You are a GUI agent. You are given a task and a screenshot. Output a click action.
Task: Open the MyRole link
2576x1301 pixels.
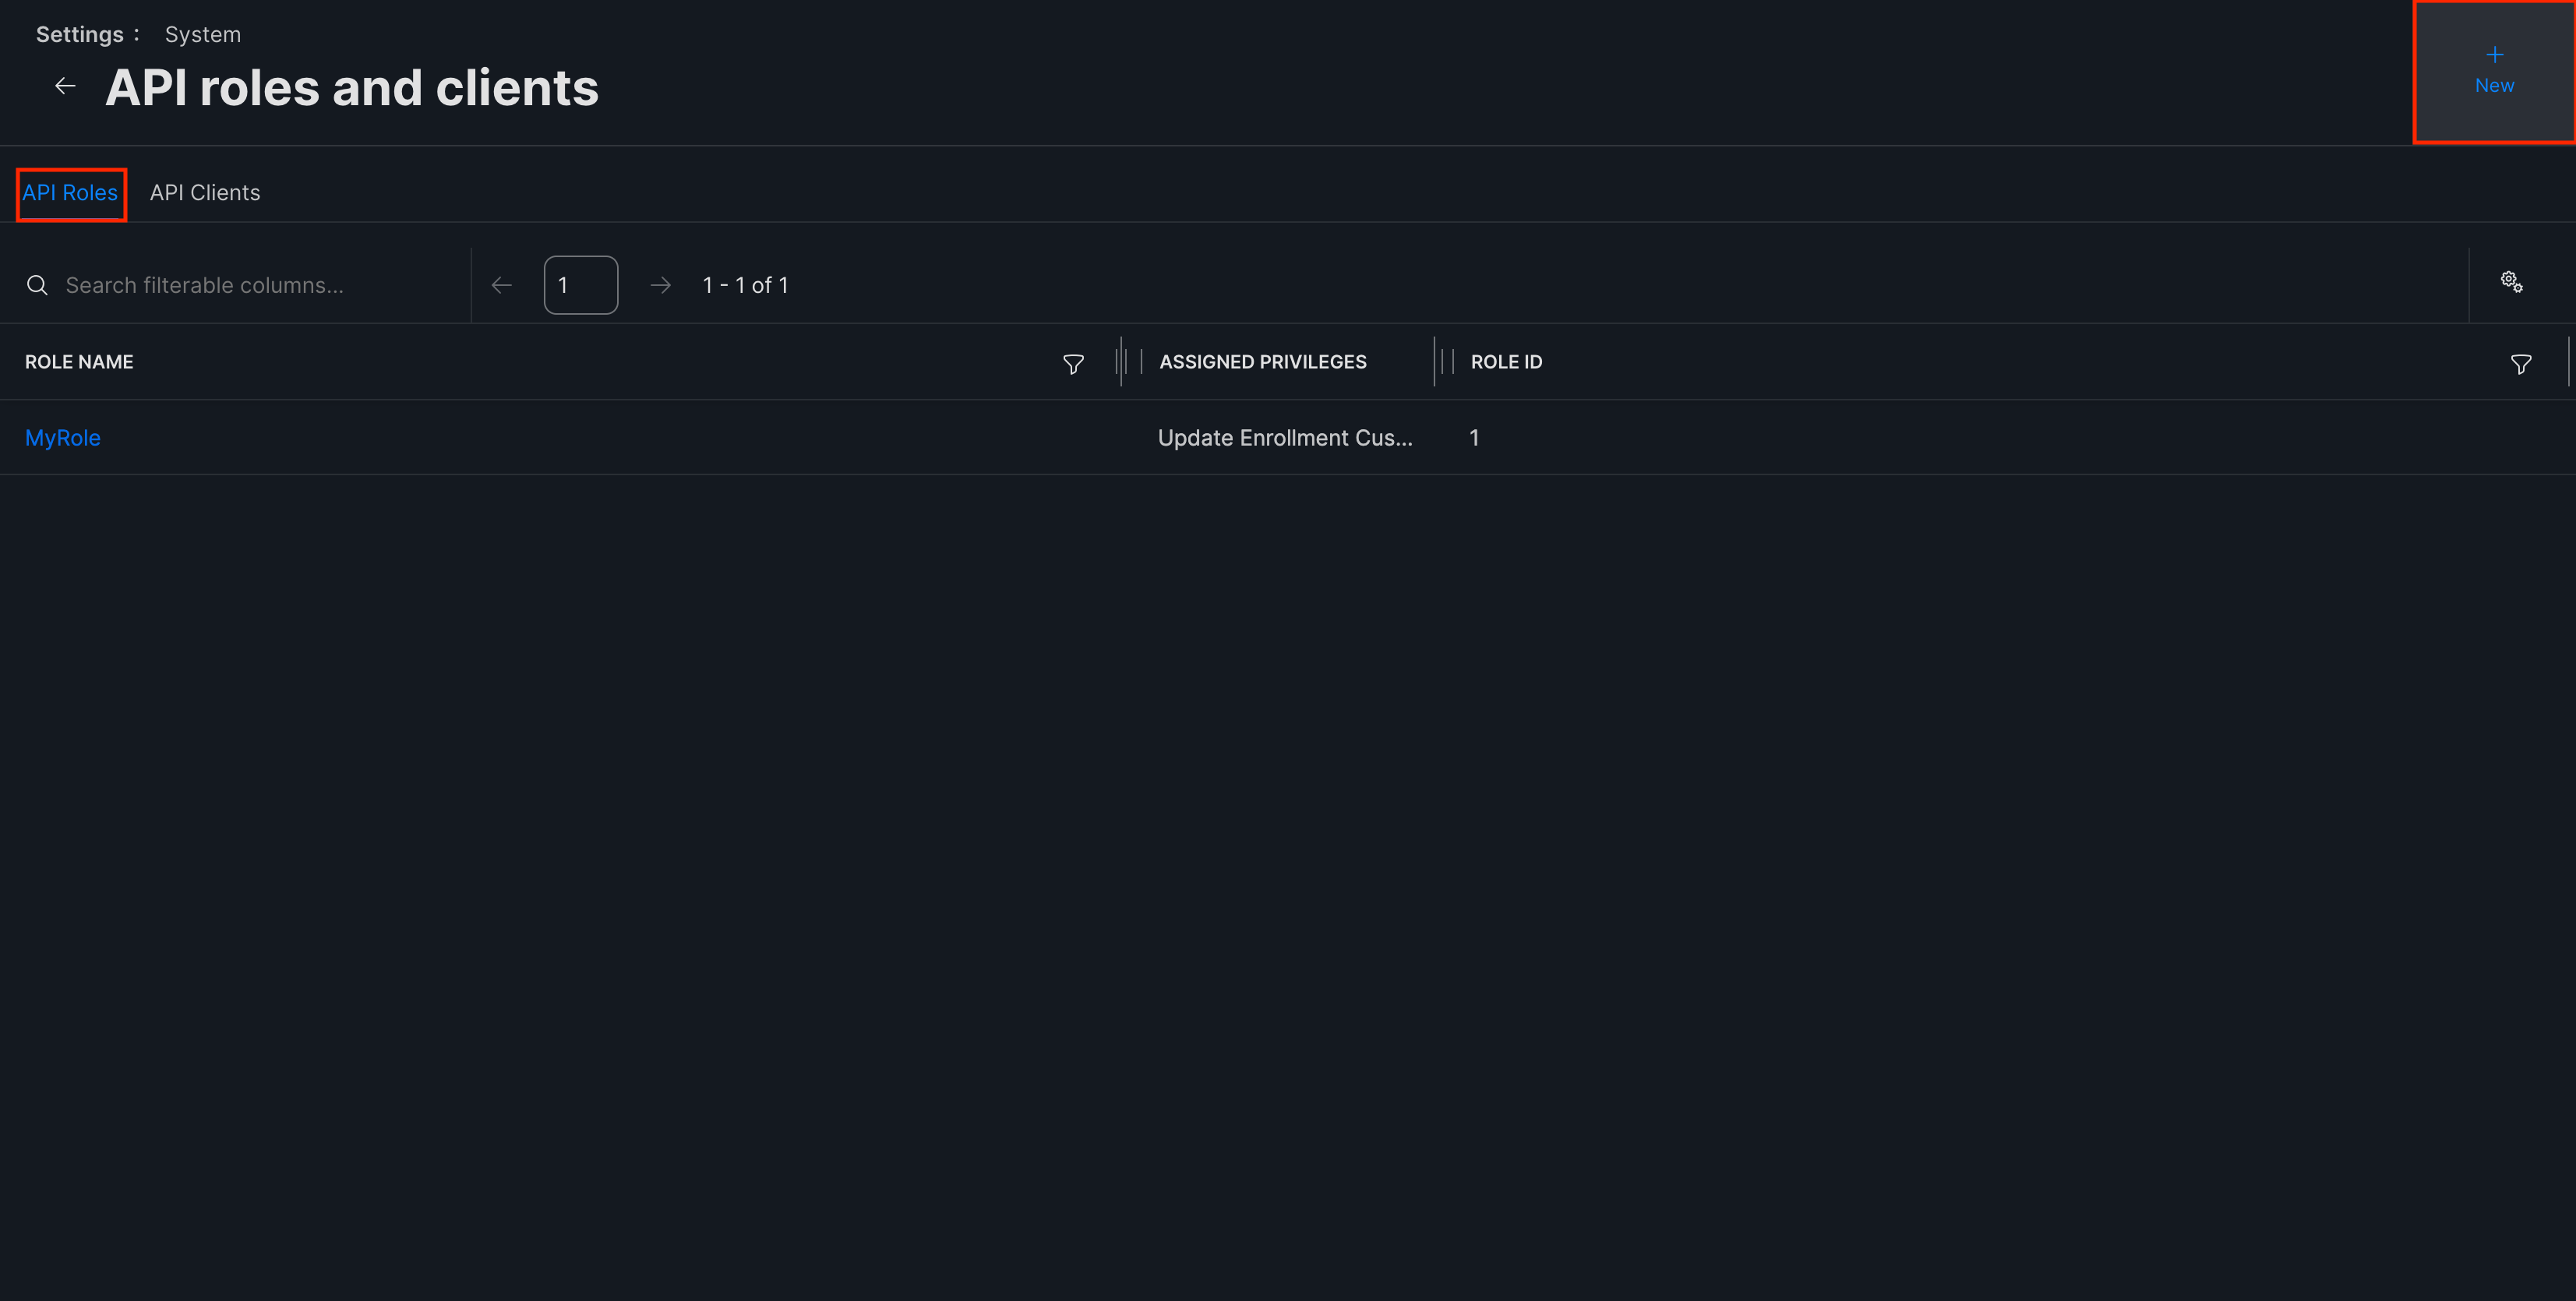[62, 438]
